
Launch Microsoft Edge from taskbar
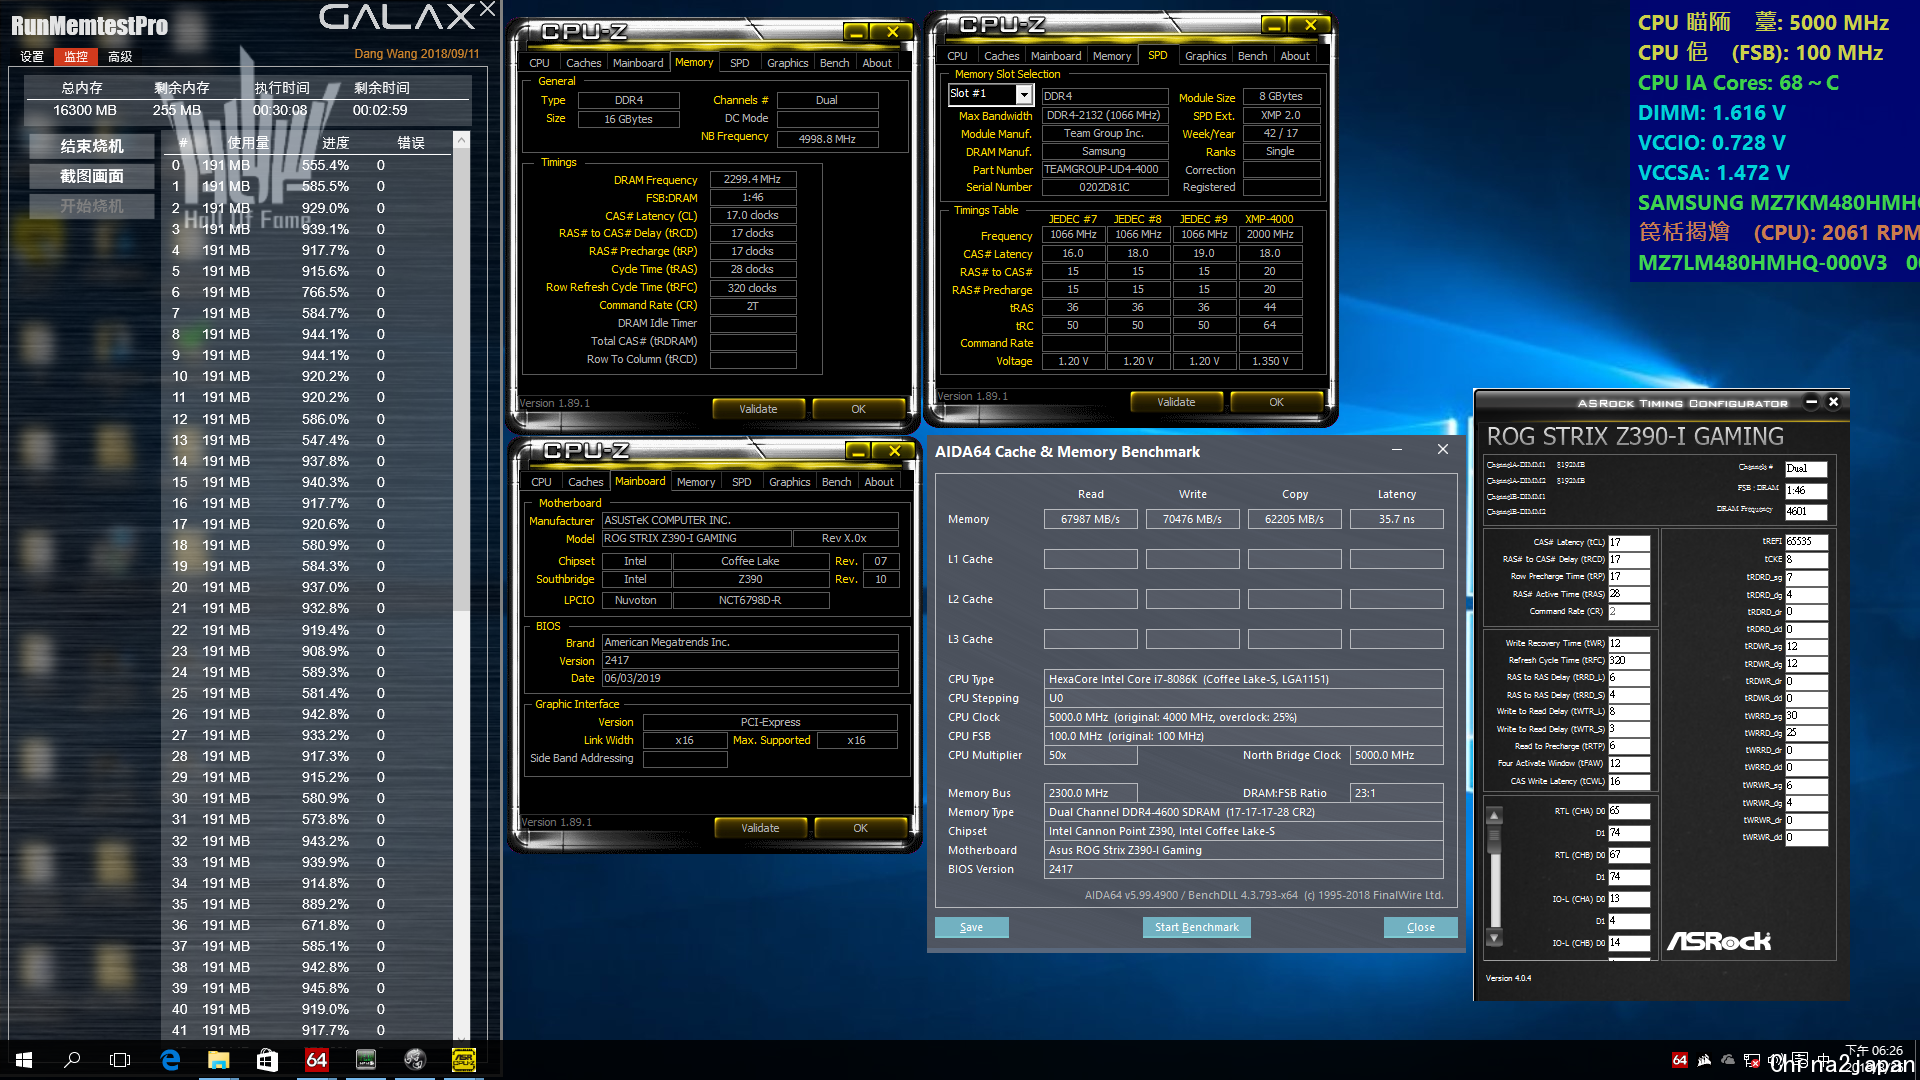(x=170, y=1060)
